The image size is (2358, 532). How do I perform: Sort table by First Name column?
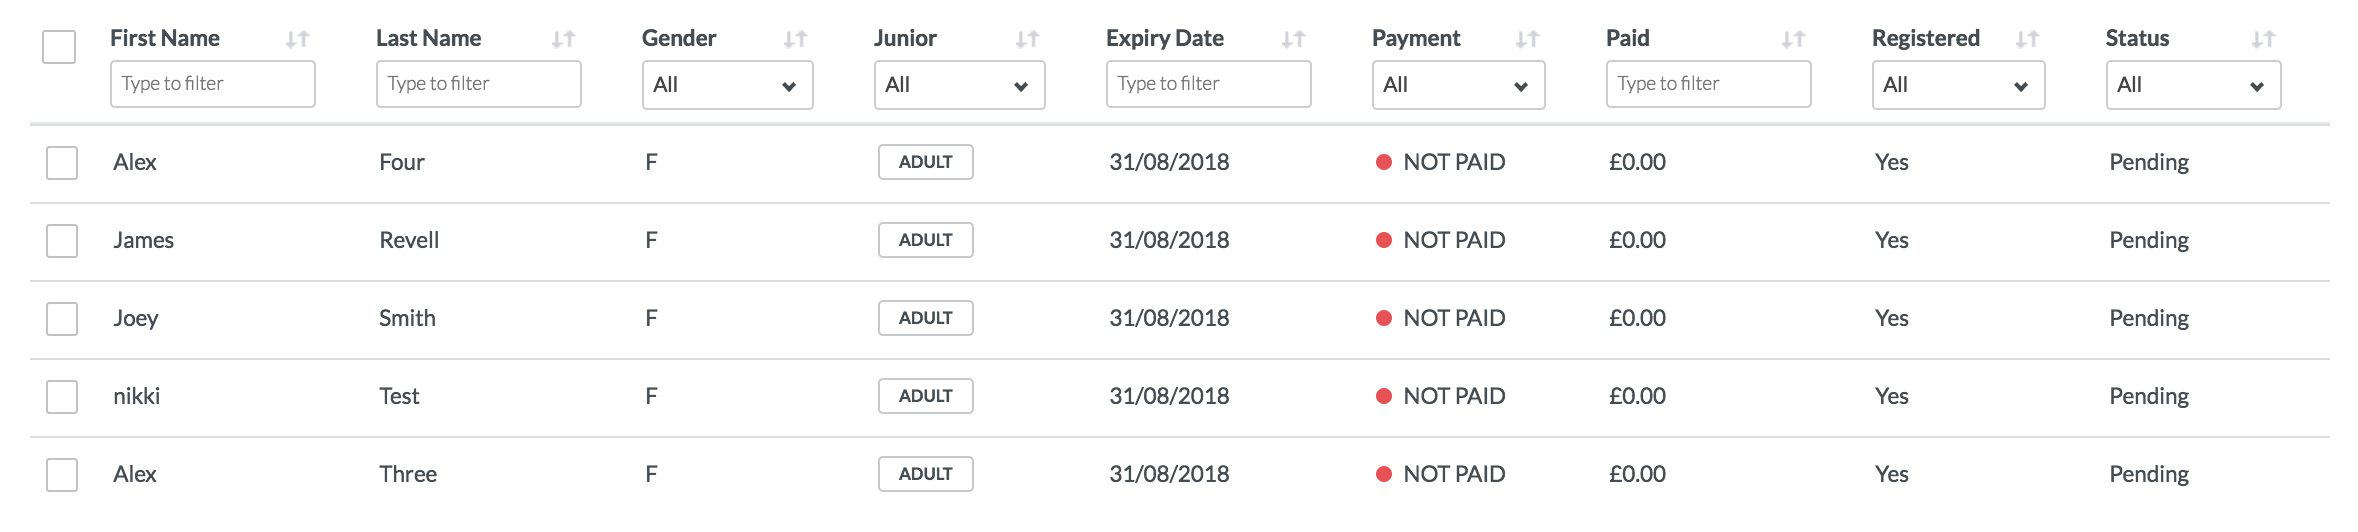(x=297, y=39)
